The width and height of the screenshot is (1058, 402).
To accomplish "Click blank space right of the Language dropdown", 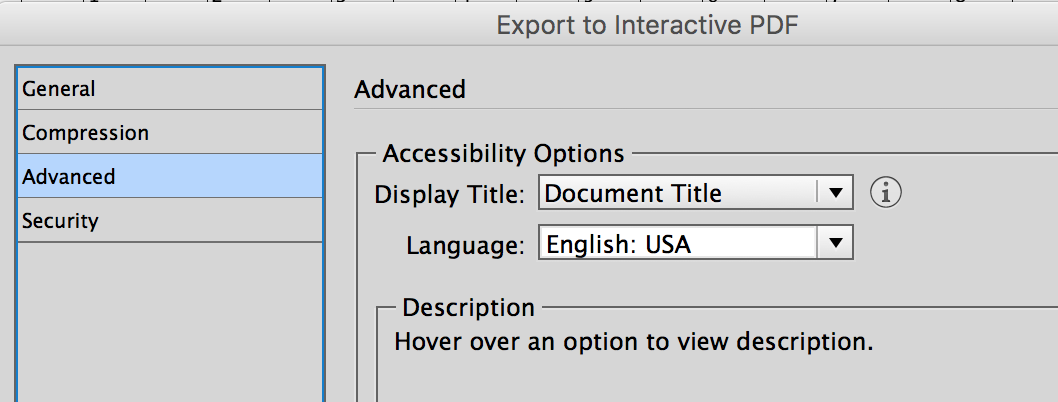I will (x=950, y=244).
